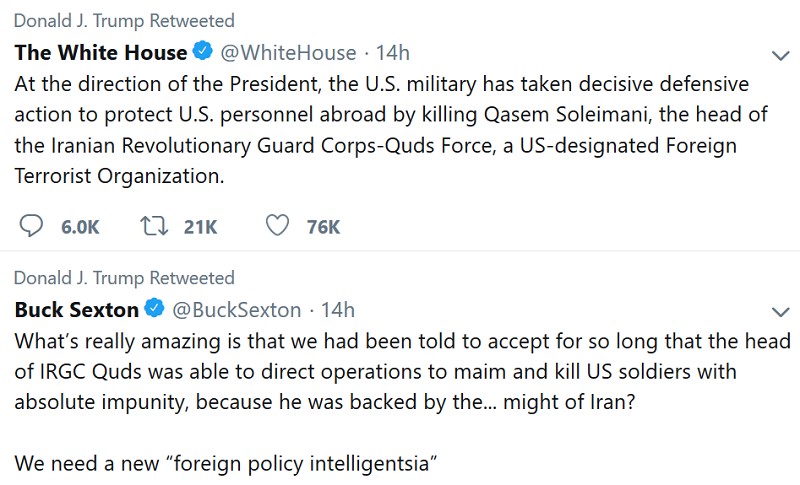
Task: Click Buck Sexton's verified badge
Action: pyautogui.click(x=156, y=309)
